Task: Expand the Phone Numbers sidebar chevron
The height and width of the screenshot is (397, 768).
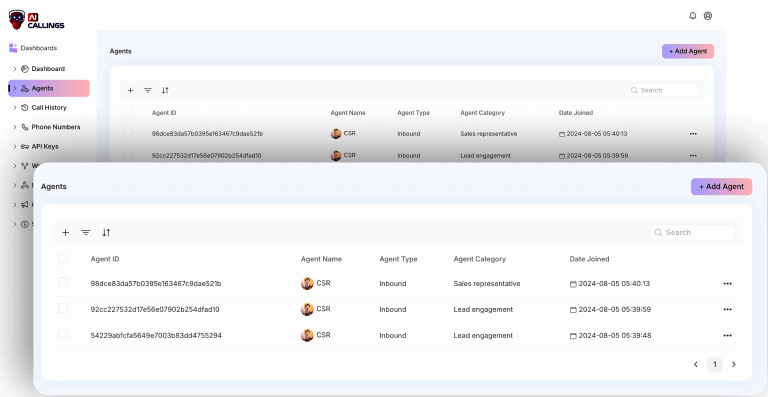Action: 15,127
